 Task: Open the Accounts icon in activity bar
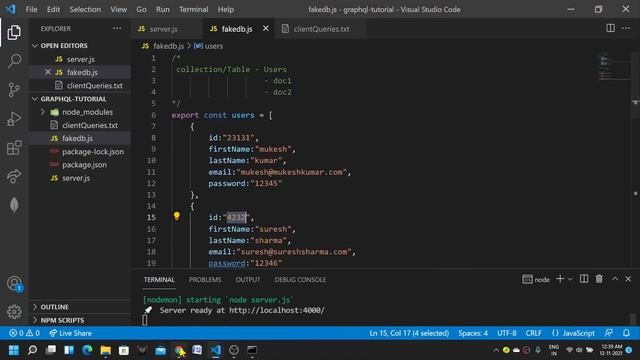click(x=14, y=283)
